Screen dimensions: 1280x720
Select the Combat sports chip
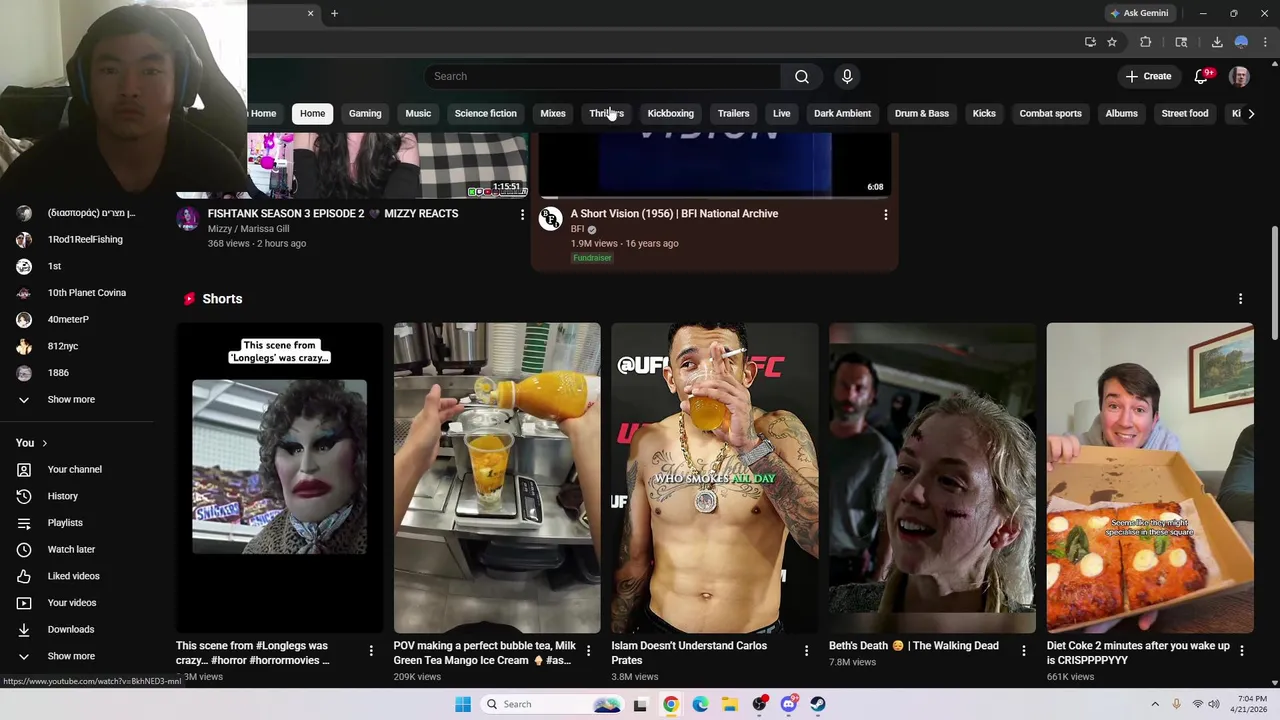click(x=1050, y=113)
